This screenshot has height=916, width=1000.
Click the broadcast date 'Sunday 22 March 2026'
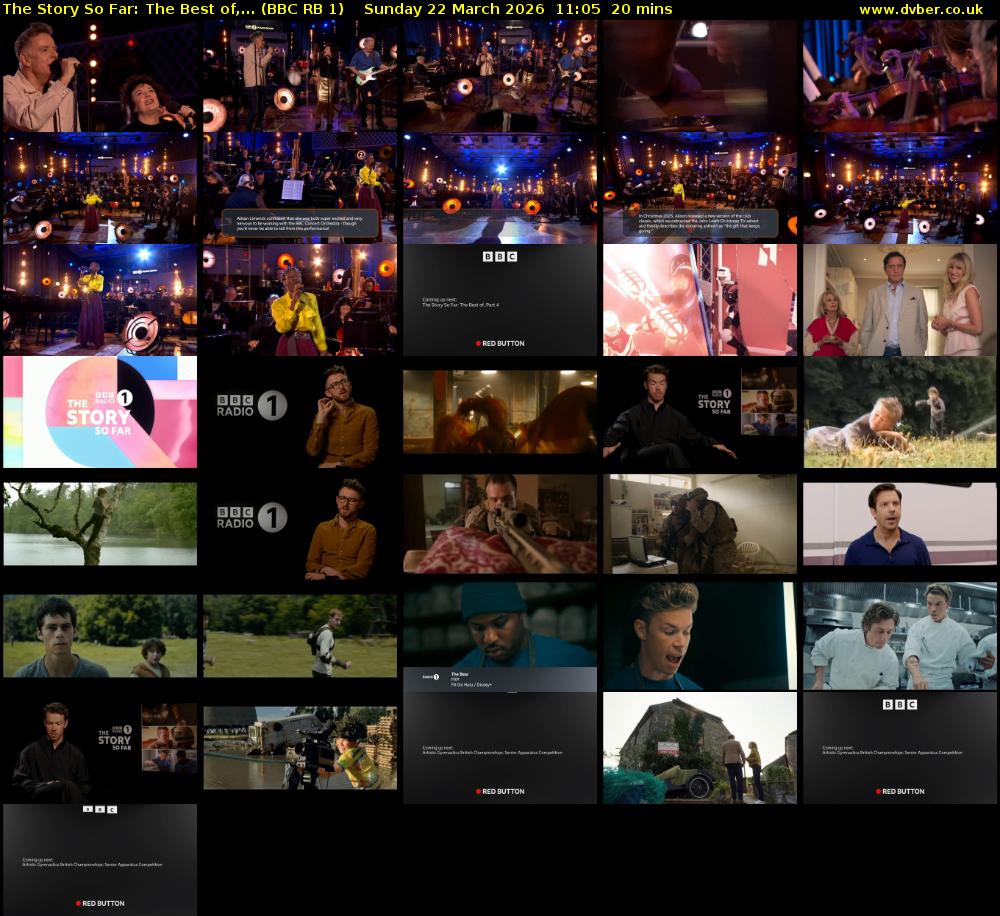[454, 9]
